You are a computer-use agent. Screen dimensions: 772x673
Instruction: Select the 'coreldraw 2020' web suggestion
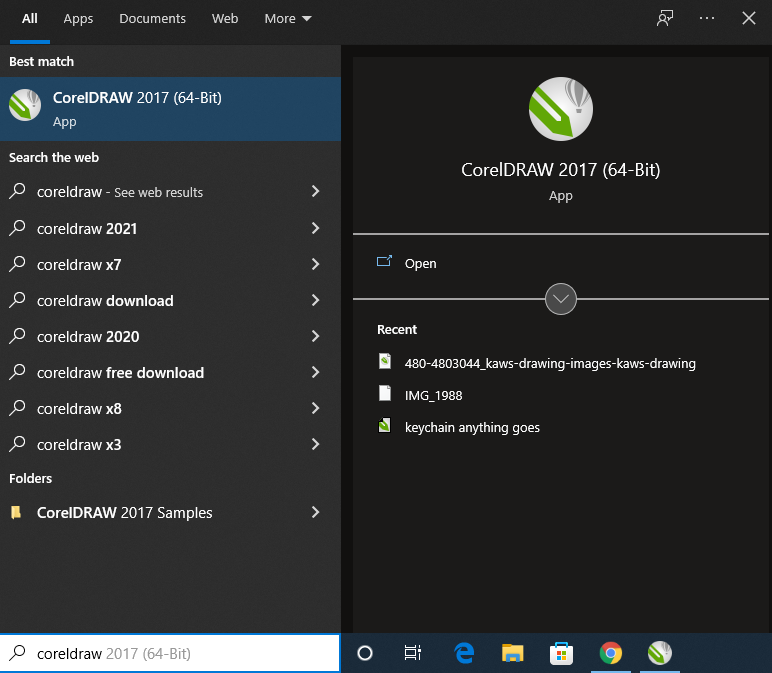click(170, 336)
